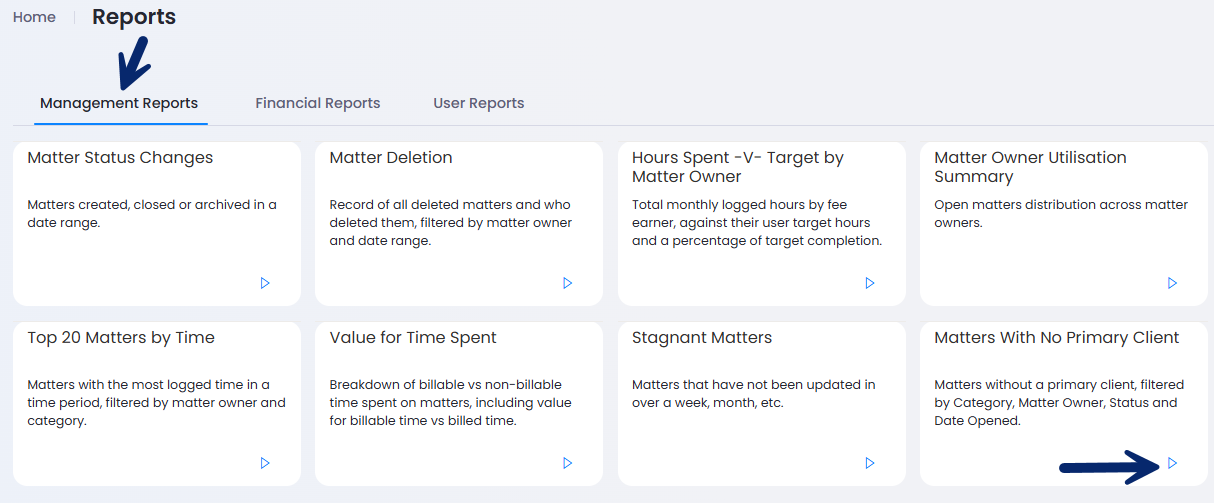Click the Value for Time Spent description

pos(450,403)
